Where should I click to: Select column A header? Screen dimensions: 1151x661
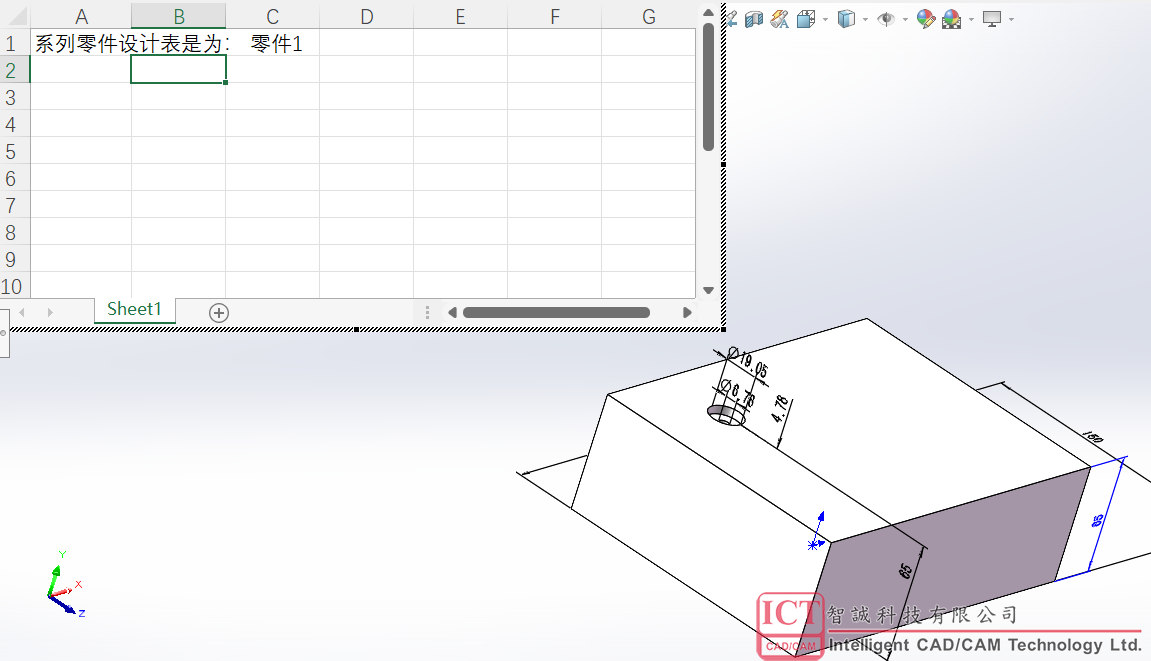pos(81,16)
